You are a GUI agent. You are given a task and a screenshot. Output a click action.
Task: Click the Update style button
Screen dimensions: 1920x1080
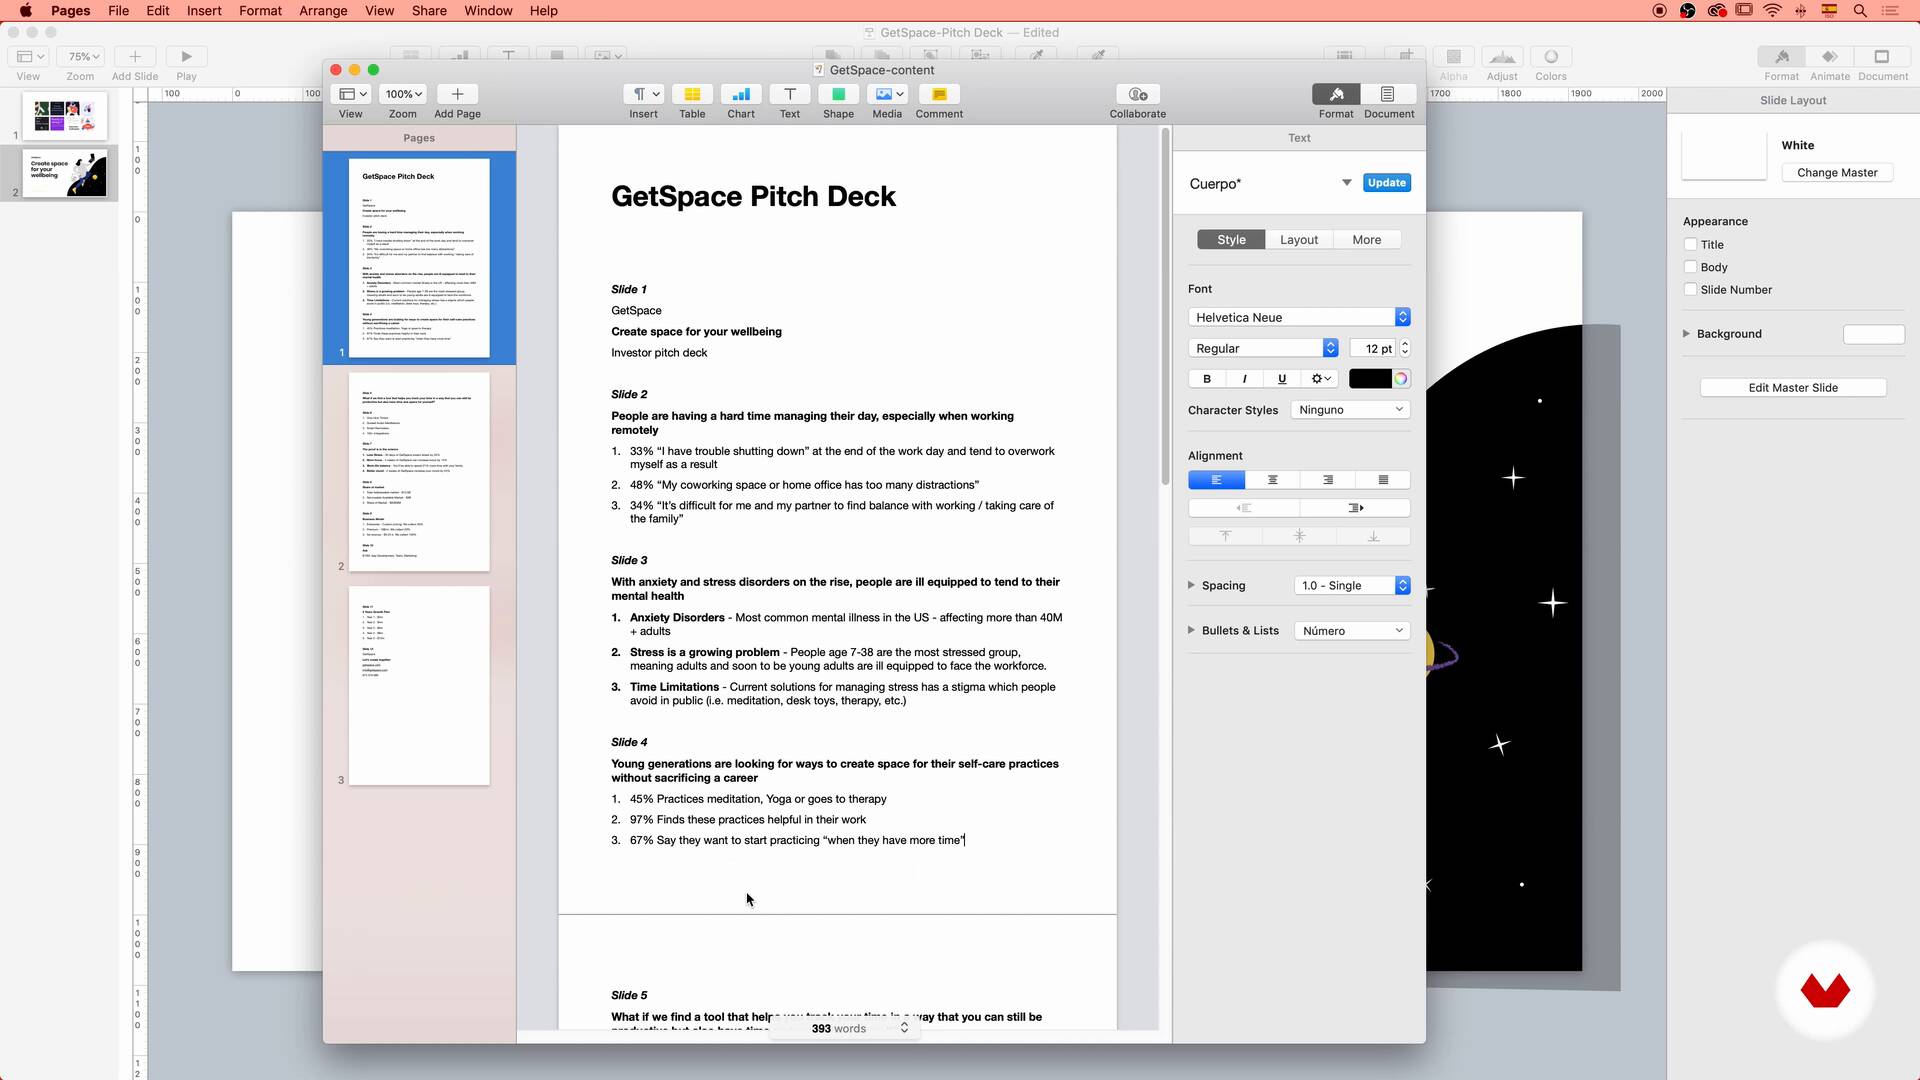(1386, 183)
